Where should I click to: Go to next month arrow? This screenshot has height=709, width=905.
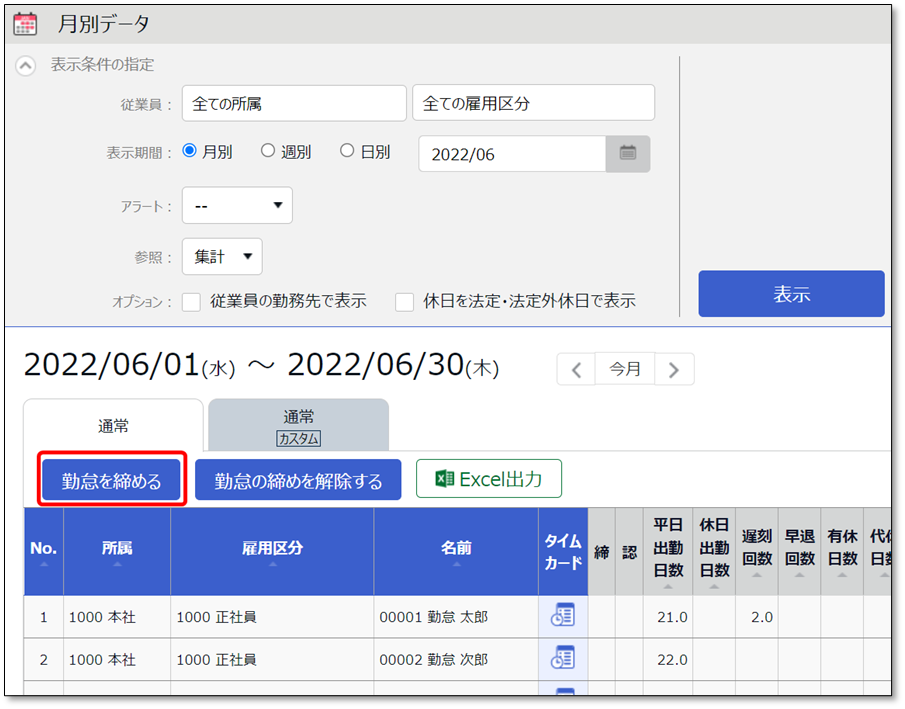point(674,369)
